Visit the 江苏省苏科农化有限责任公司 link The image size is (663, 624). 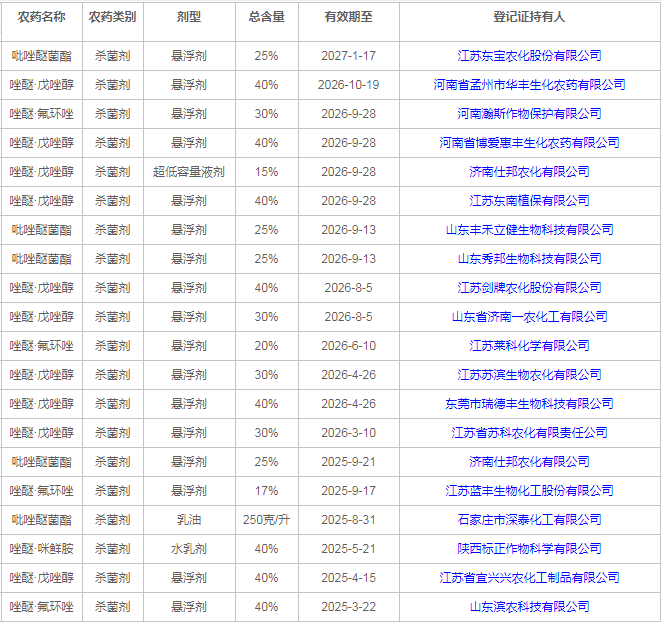coord(529,433)
